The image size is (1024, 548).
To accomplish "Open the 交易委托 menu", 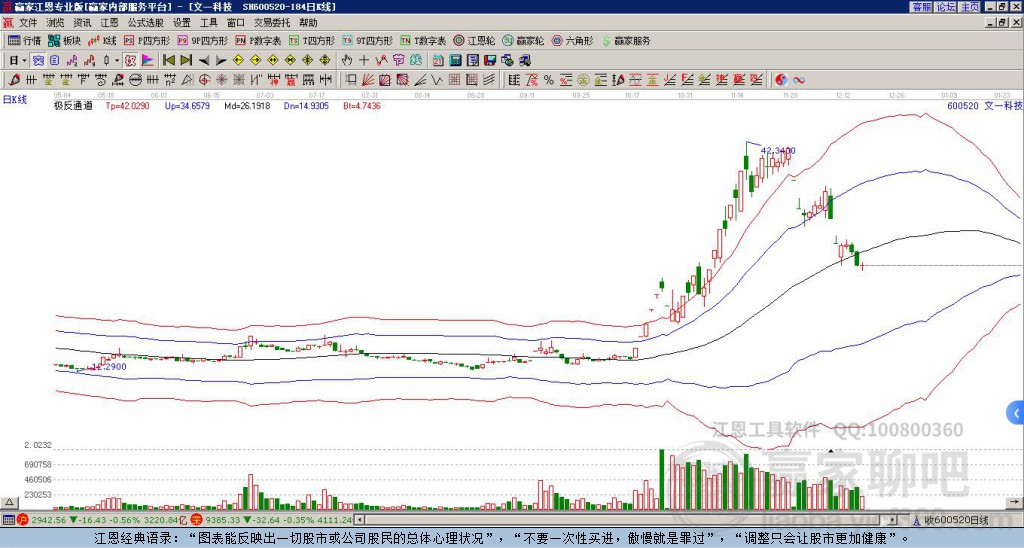I will click(272, 23).
